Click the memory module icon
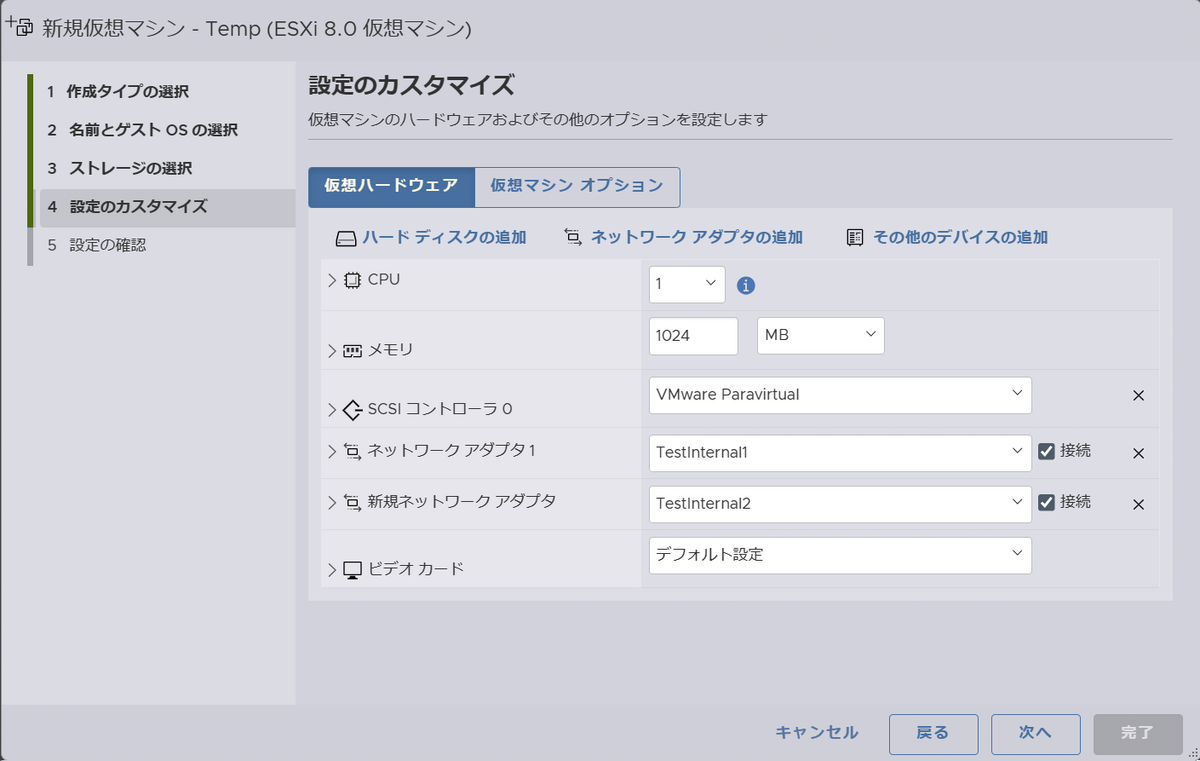 point(353,351)
